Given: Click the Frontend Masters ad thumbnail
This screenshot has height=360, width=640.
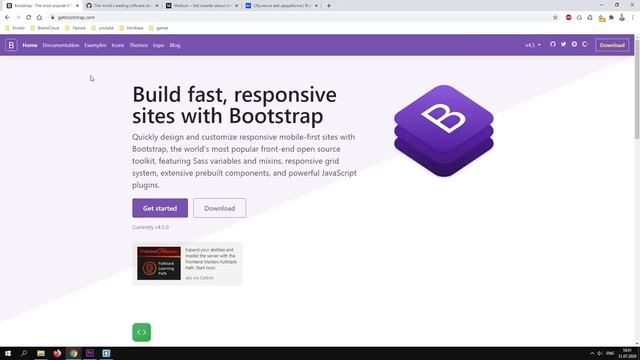Looking at the screenshot, I should click(159, 263).
